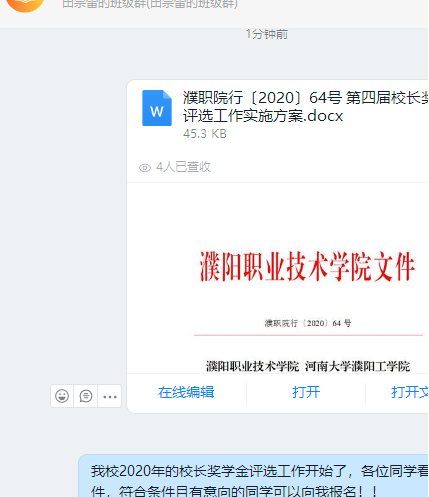Click the 河南大学濮阳工学院 line in preview
Viewport: 429px width, 497px height.
tap(357, 366)
